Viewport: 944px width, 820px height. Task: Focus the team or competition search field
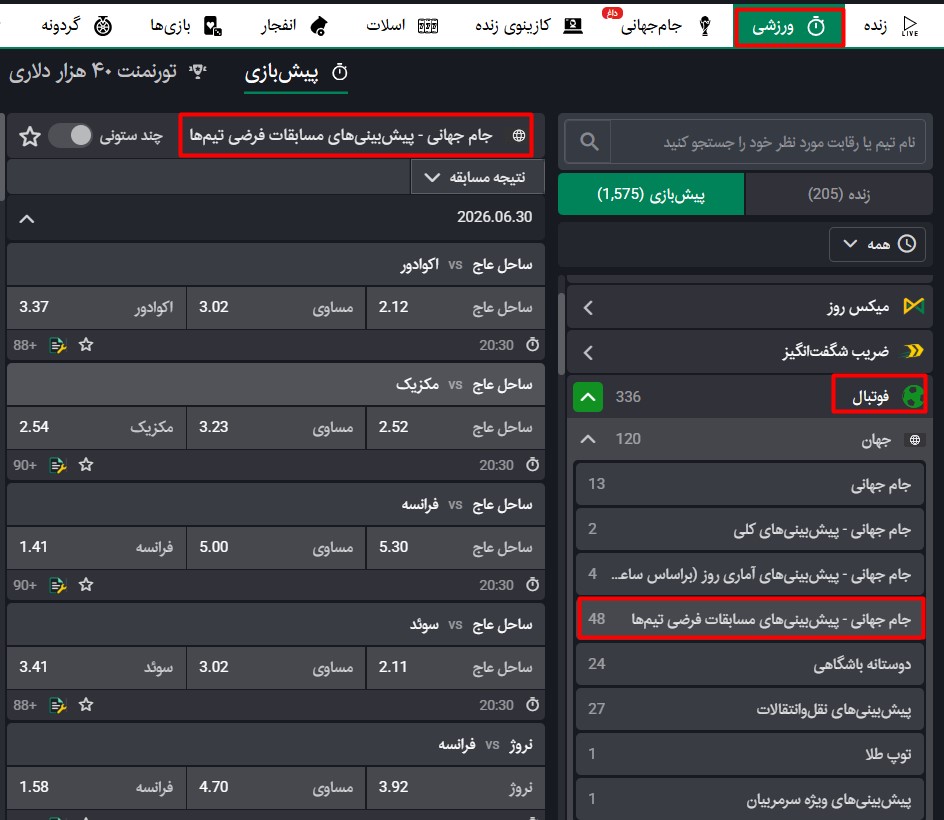pyautogui.click(x=768, y=142)
